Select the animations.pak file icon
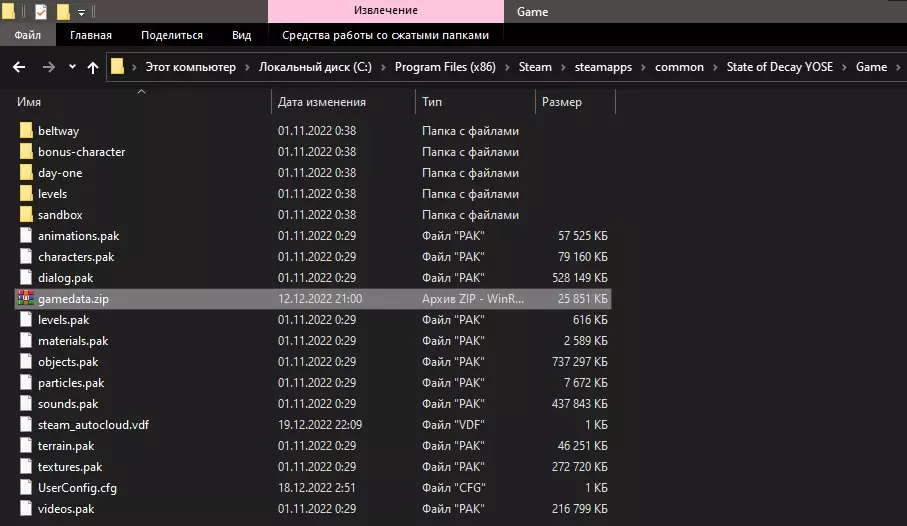 [x=26, y=236]
